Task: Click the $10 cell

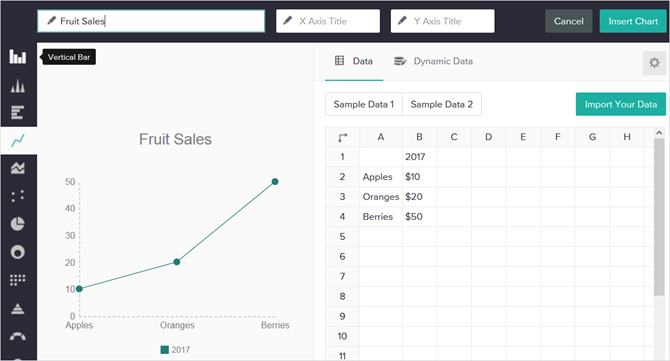Action: pyautogui.click(x=419, y=177)
